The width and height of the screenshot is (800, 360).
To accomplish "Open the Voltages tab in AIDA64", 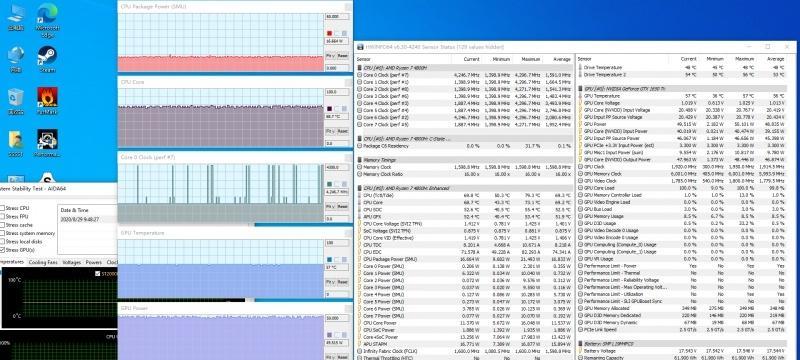I will click(71, 263).
